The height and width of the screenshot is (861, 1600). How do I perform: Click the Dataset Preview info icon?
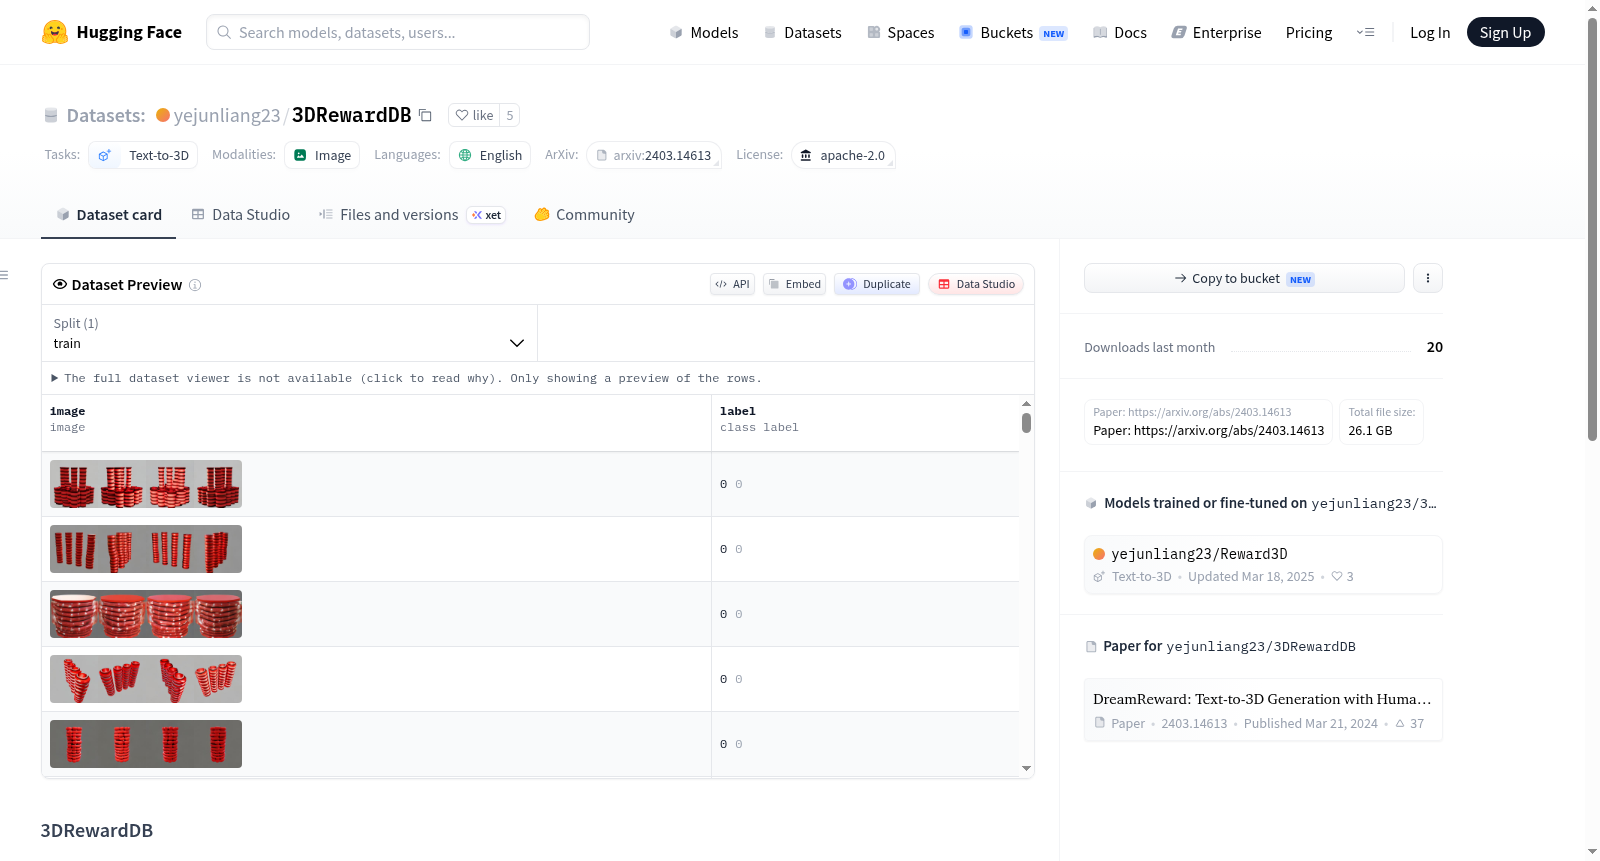pyautogui.click(x=195, y=285)
